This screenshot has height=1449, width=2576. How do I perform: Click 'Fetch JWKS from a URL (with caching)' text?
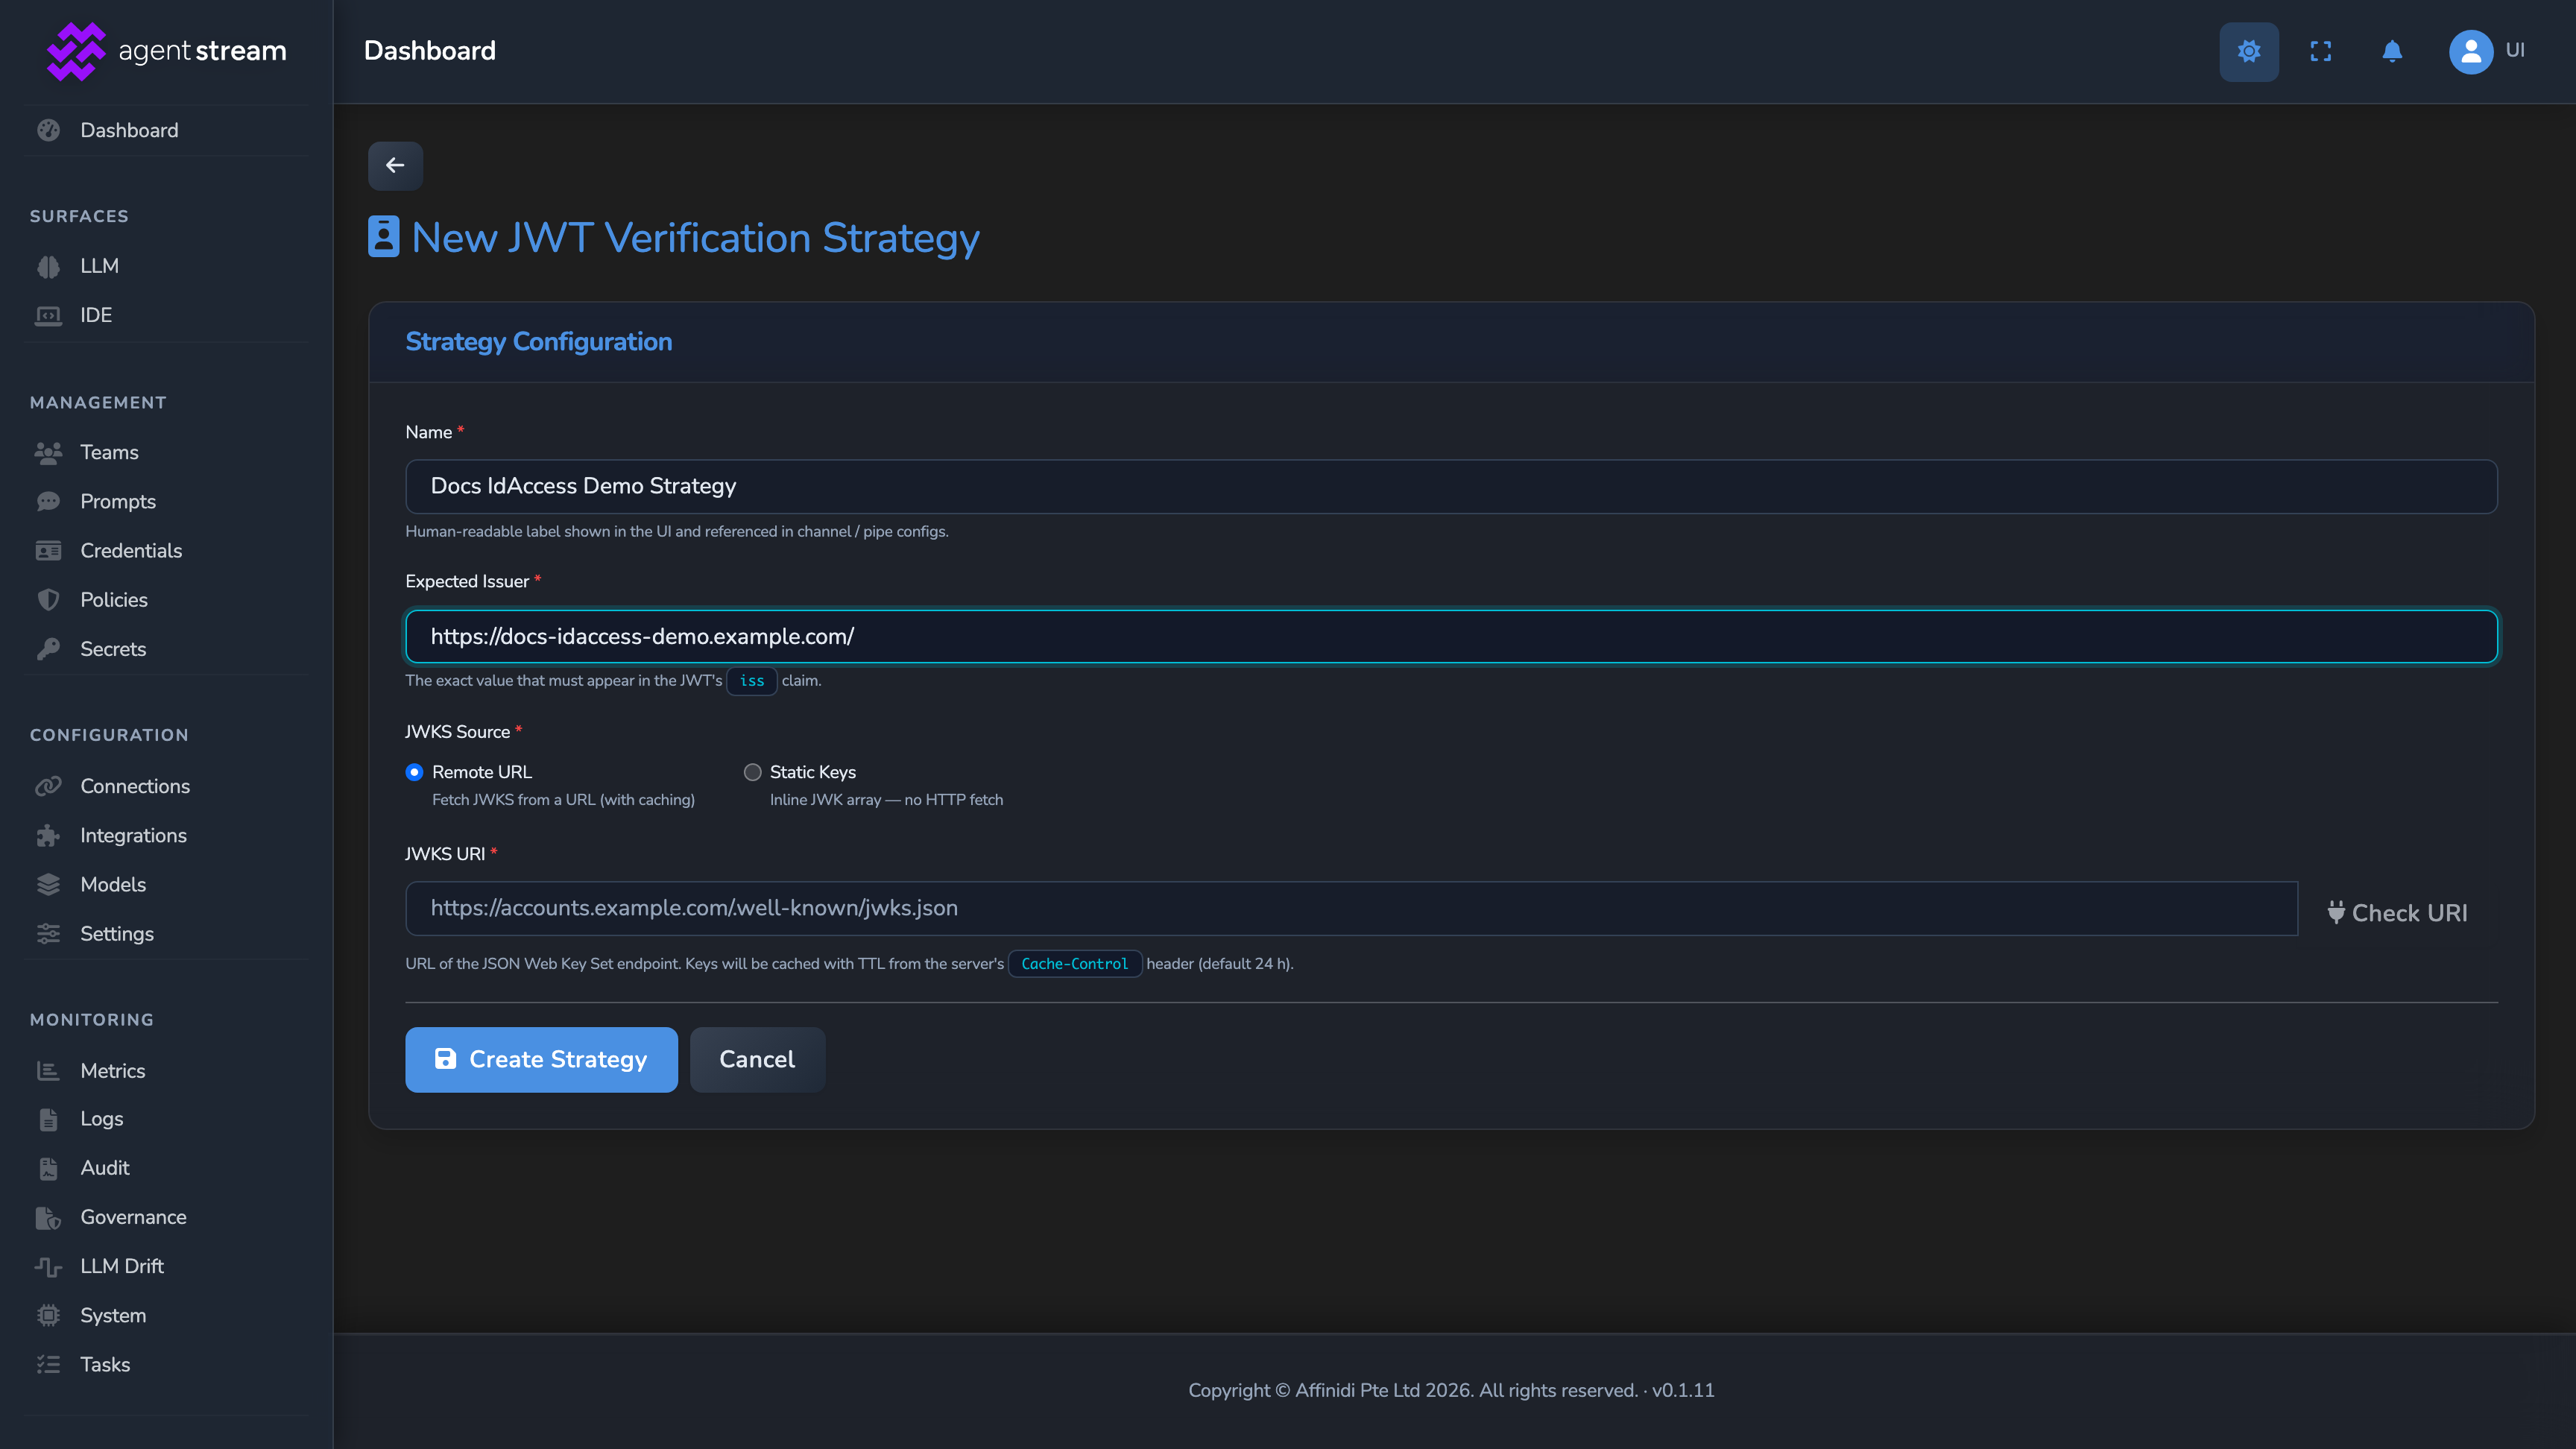coord(563,800)
